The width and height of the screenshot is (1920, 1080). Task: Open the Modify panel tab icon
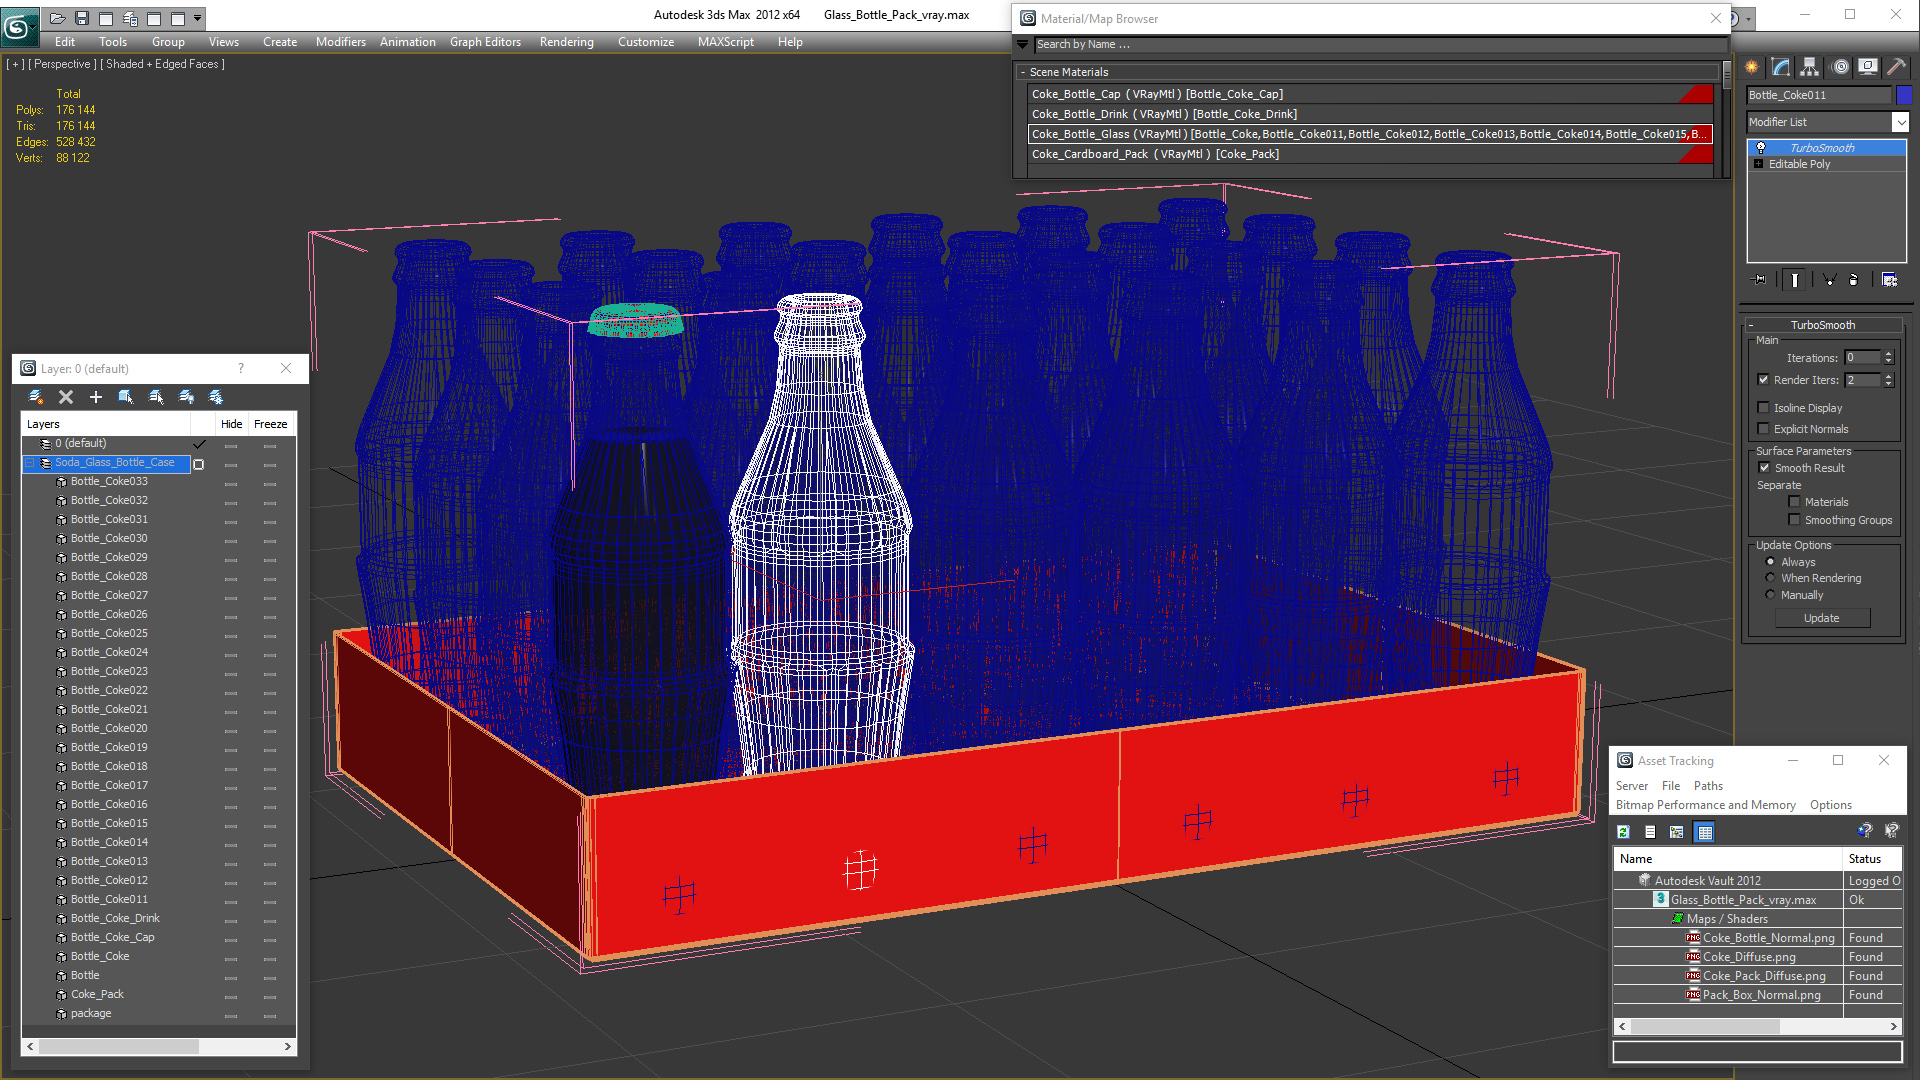[1781, 67]
